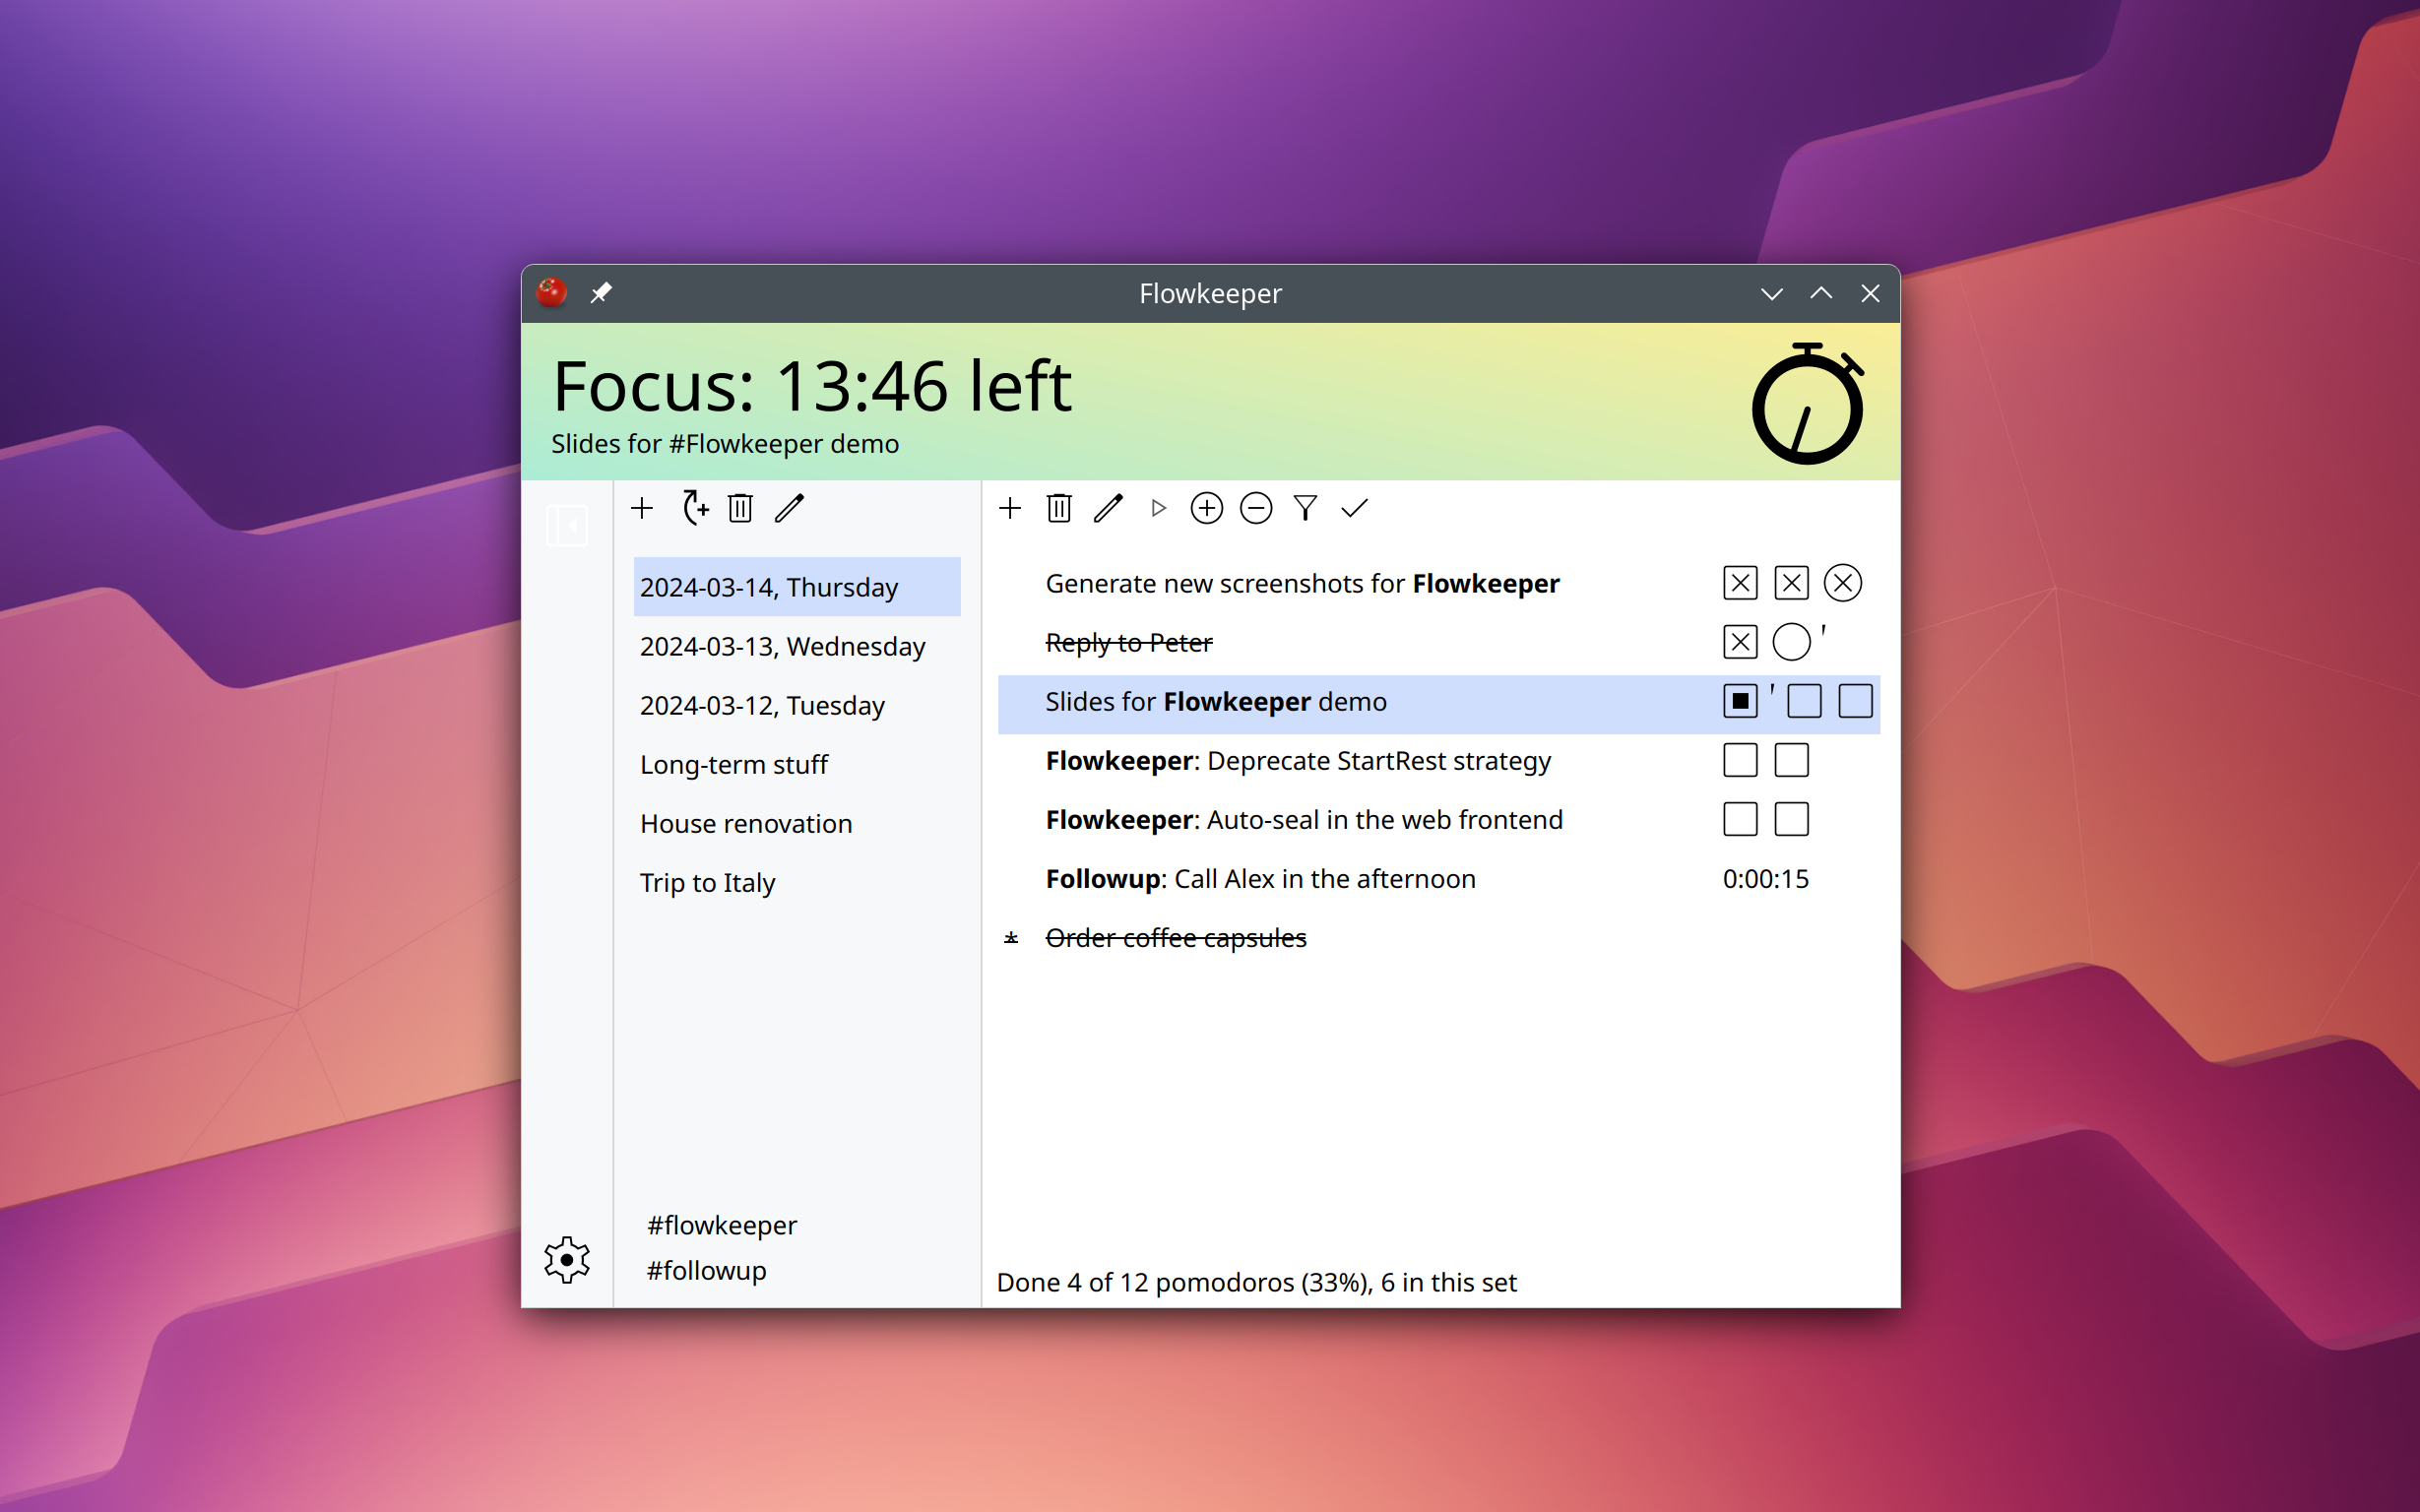Maximize Flowkeeper with up chevron button

click(x=1821, y=293)
